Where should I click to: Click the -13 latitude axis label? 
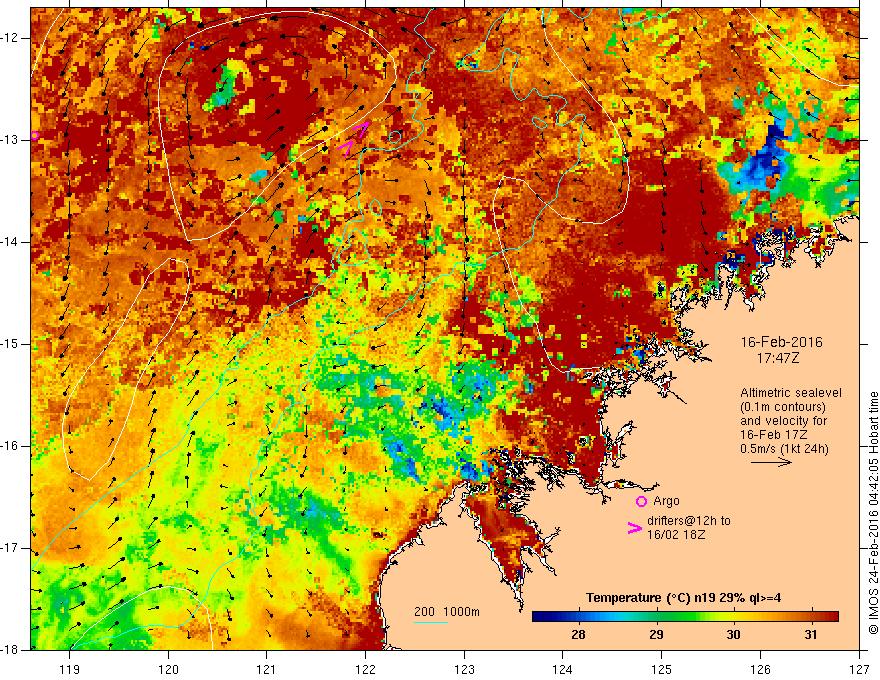10,140
